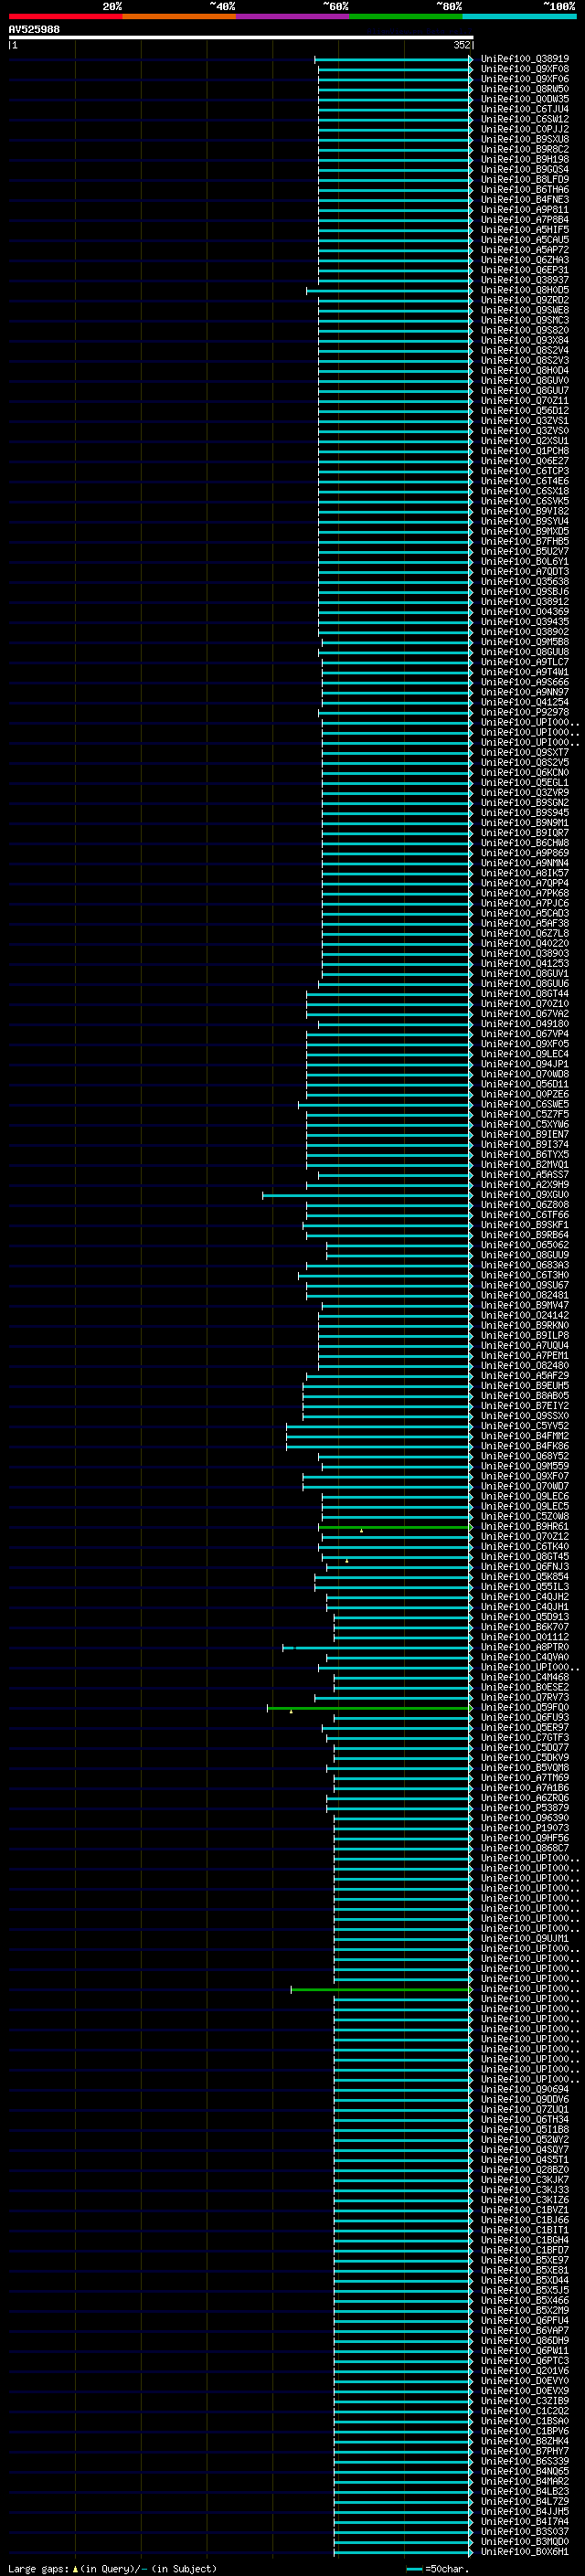
Task: Click hit label UniRef100_B5XE97
Action: 525,2260
